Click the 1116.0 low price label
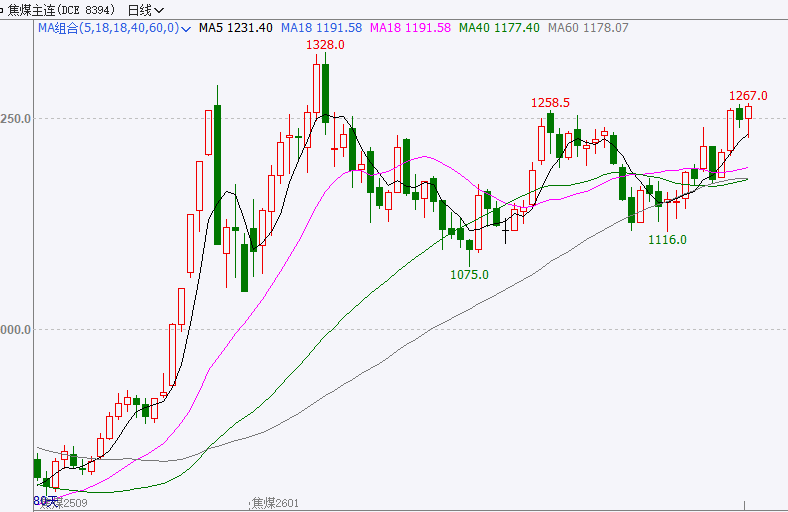The height and width of the screenshot is (512, 788). 667,240
